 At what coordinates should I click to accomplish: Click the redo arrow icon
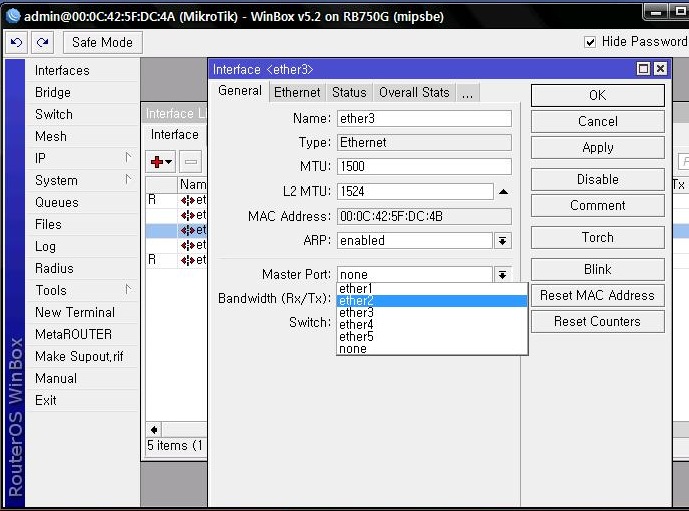43,43
